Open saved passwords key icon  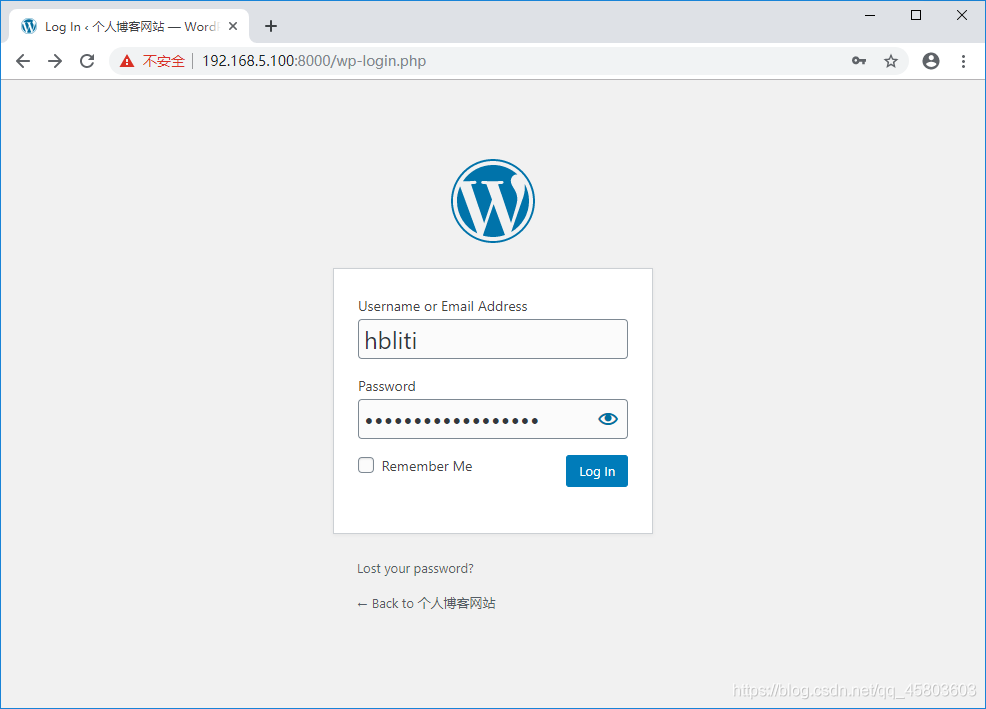tap(859, 61)
